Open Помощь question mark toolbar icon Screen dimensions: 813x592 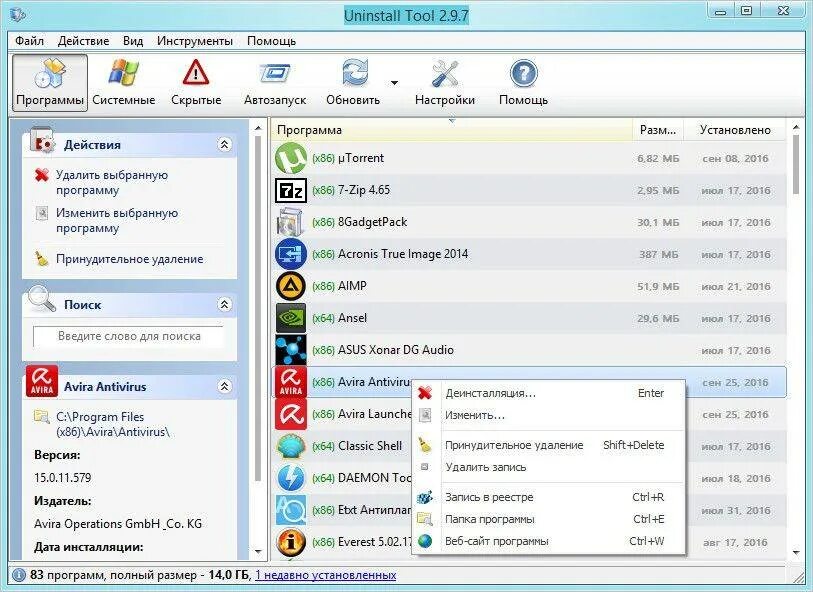point(523,73)
